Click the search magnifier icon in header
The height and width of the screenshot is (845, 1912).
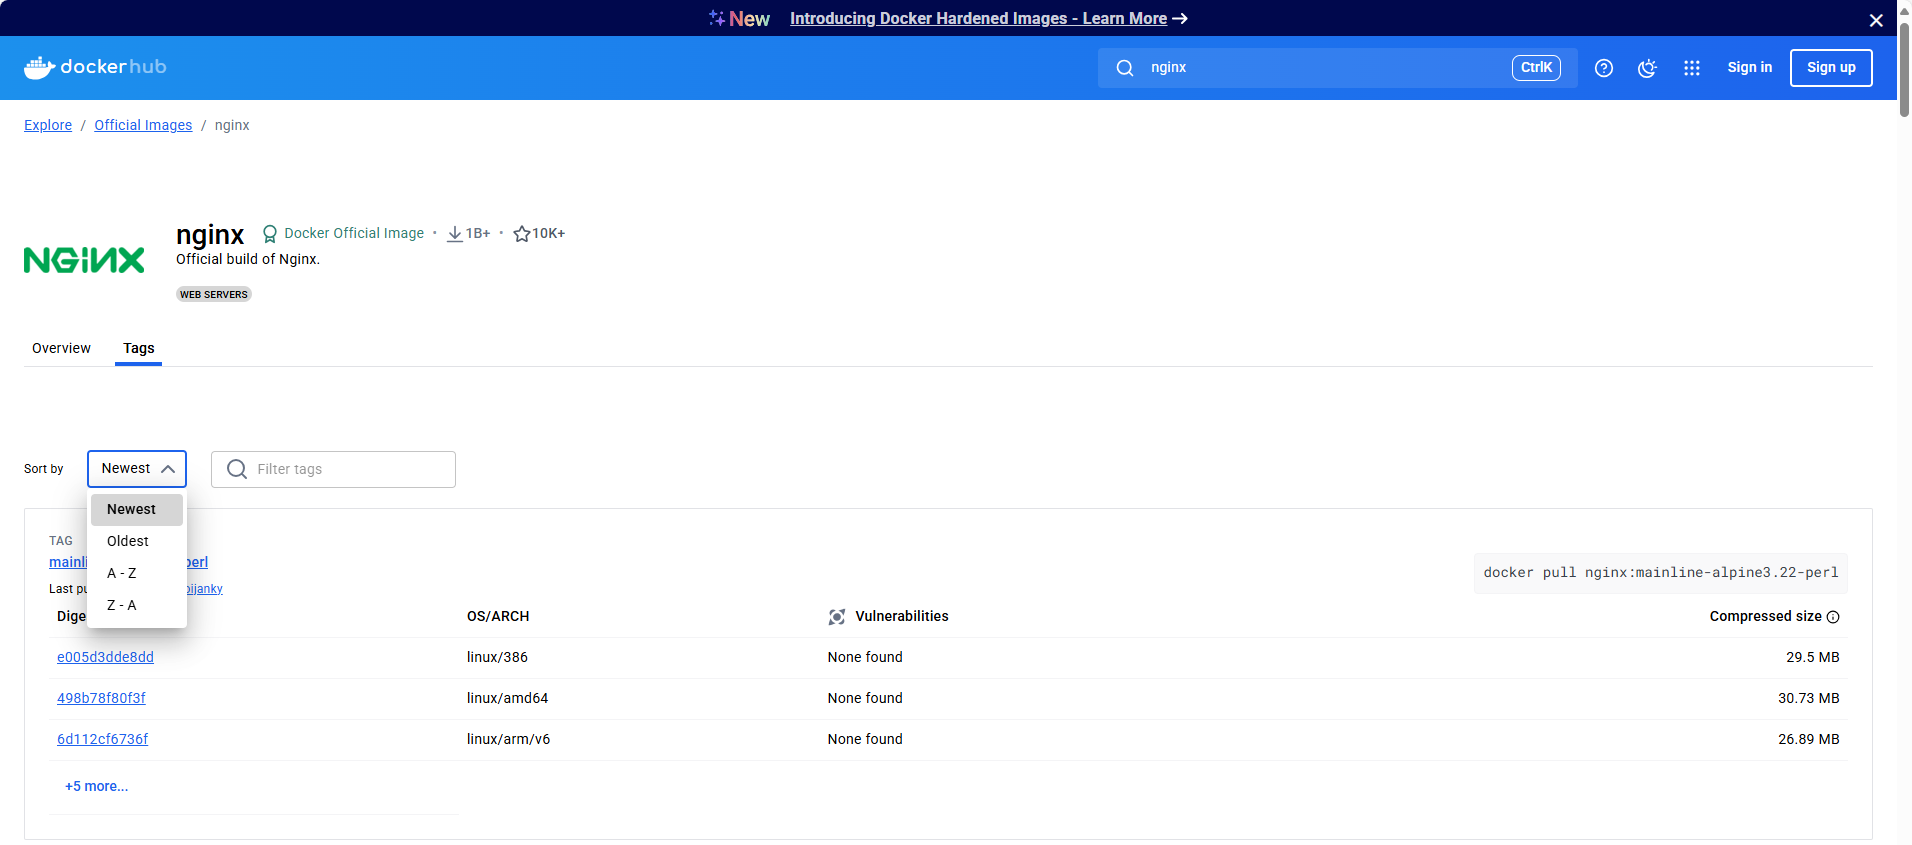pyautogui.click(x=1125, y=68)
